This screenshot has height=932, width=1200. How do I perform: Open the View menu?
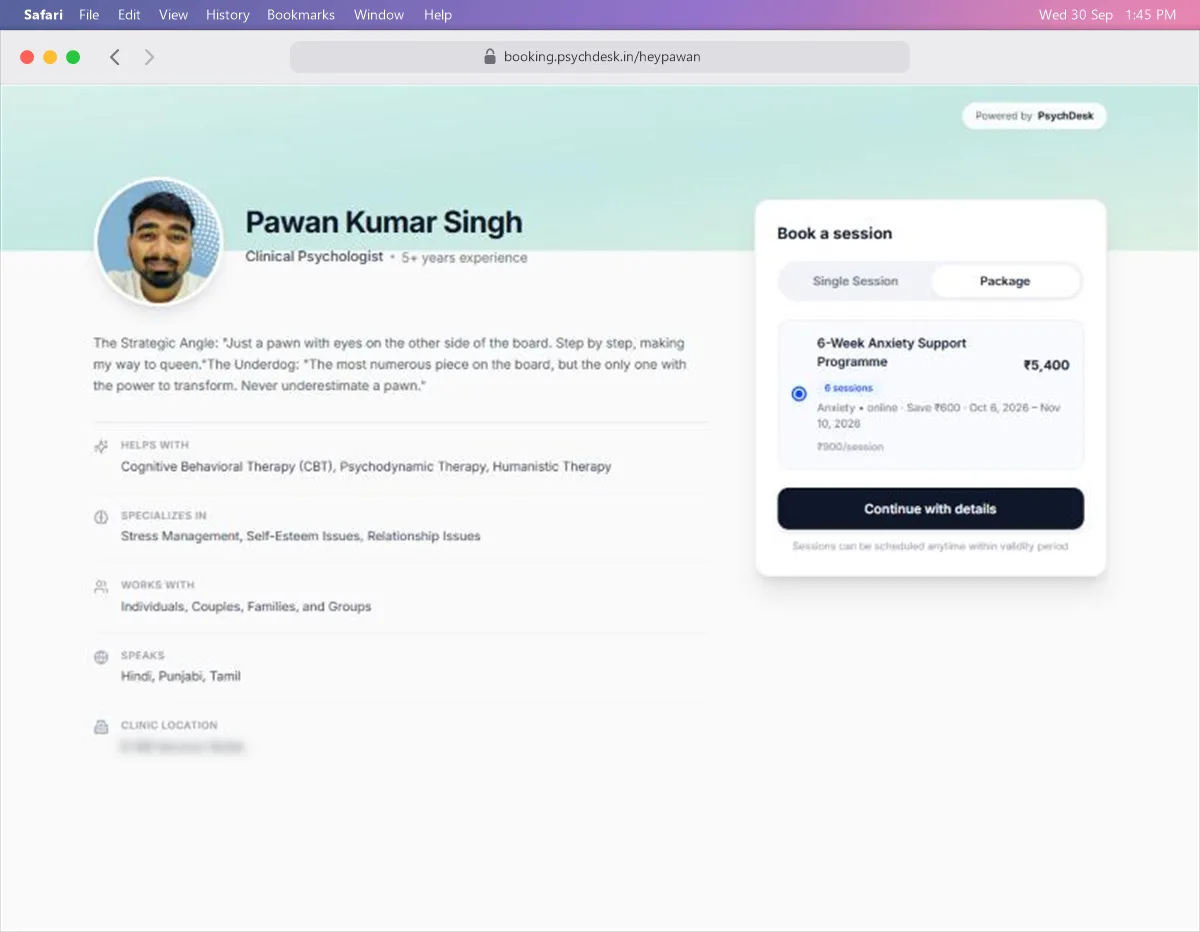tap(173, 15)
